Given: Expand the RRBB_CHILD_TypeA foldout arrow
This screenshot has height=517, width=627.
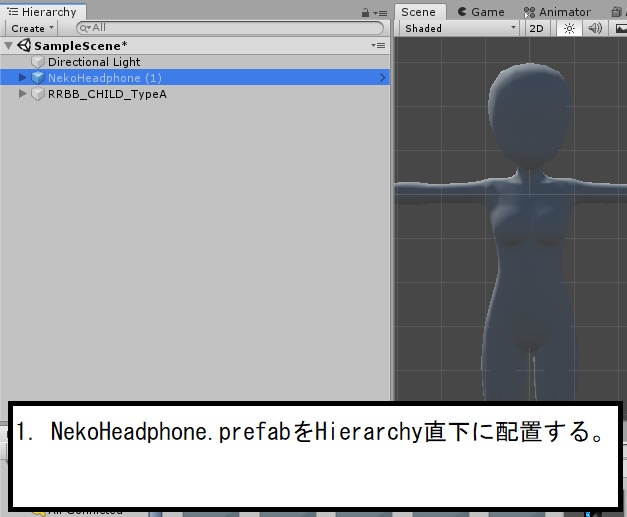Looking at the screenshot, I should 23,94.
